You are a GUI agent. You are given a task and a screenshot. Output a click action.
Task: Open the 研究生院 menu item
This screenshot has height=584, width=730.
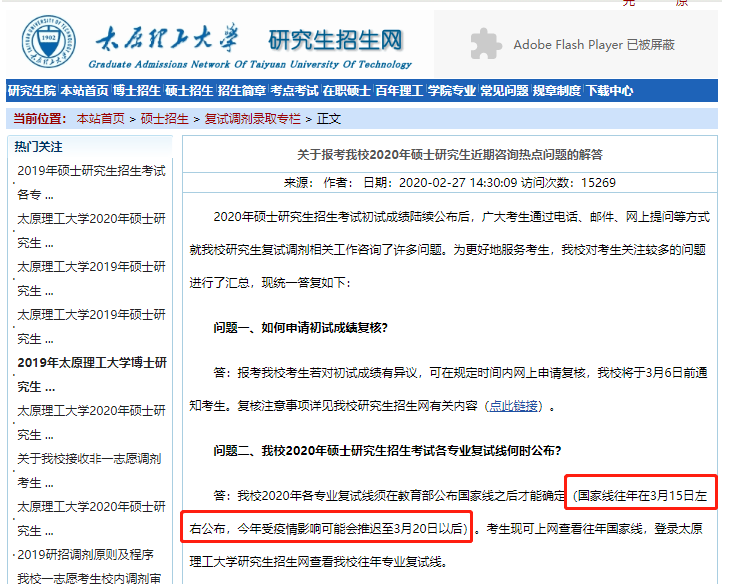32,90
